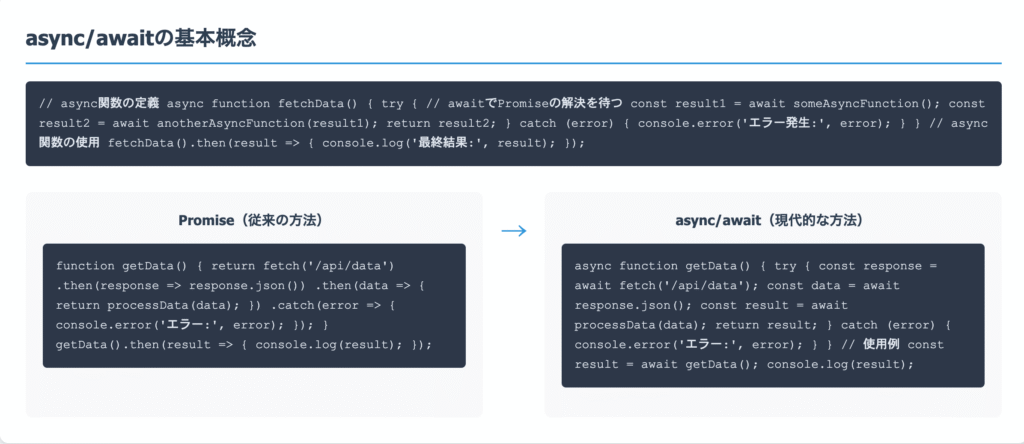Click the // async関数の定義 comment in top code

coord(98,103)
